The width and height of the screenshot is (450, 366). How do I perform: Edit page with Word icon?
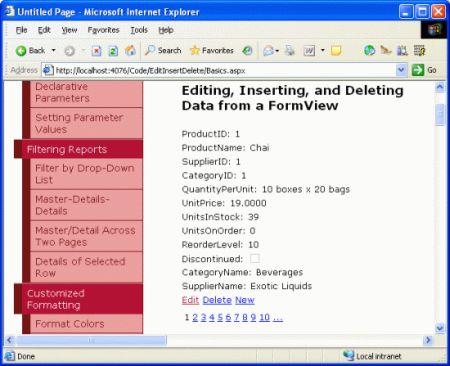309,51
